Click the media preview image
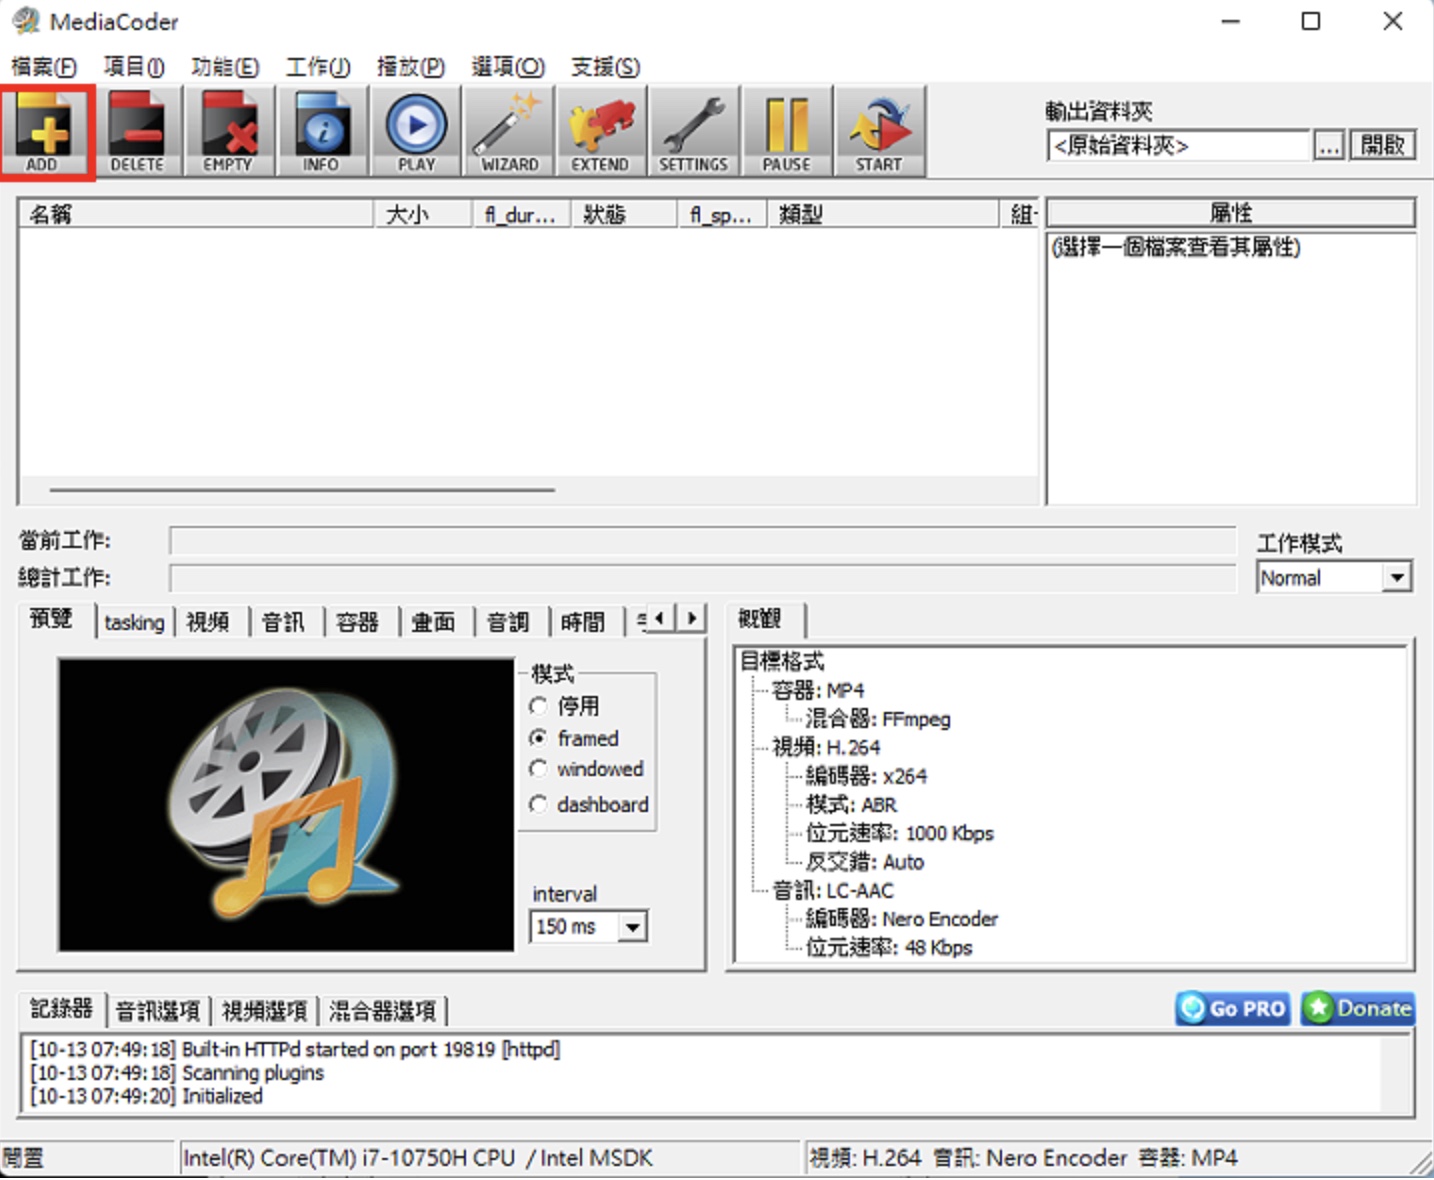 (286, 804)
